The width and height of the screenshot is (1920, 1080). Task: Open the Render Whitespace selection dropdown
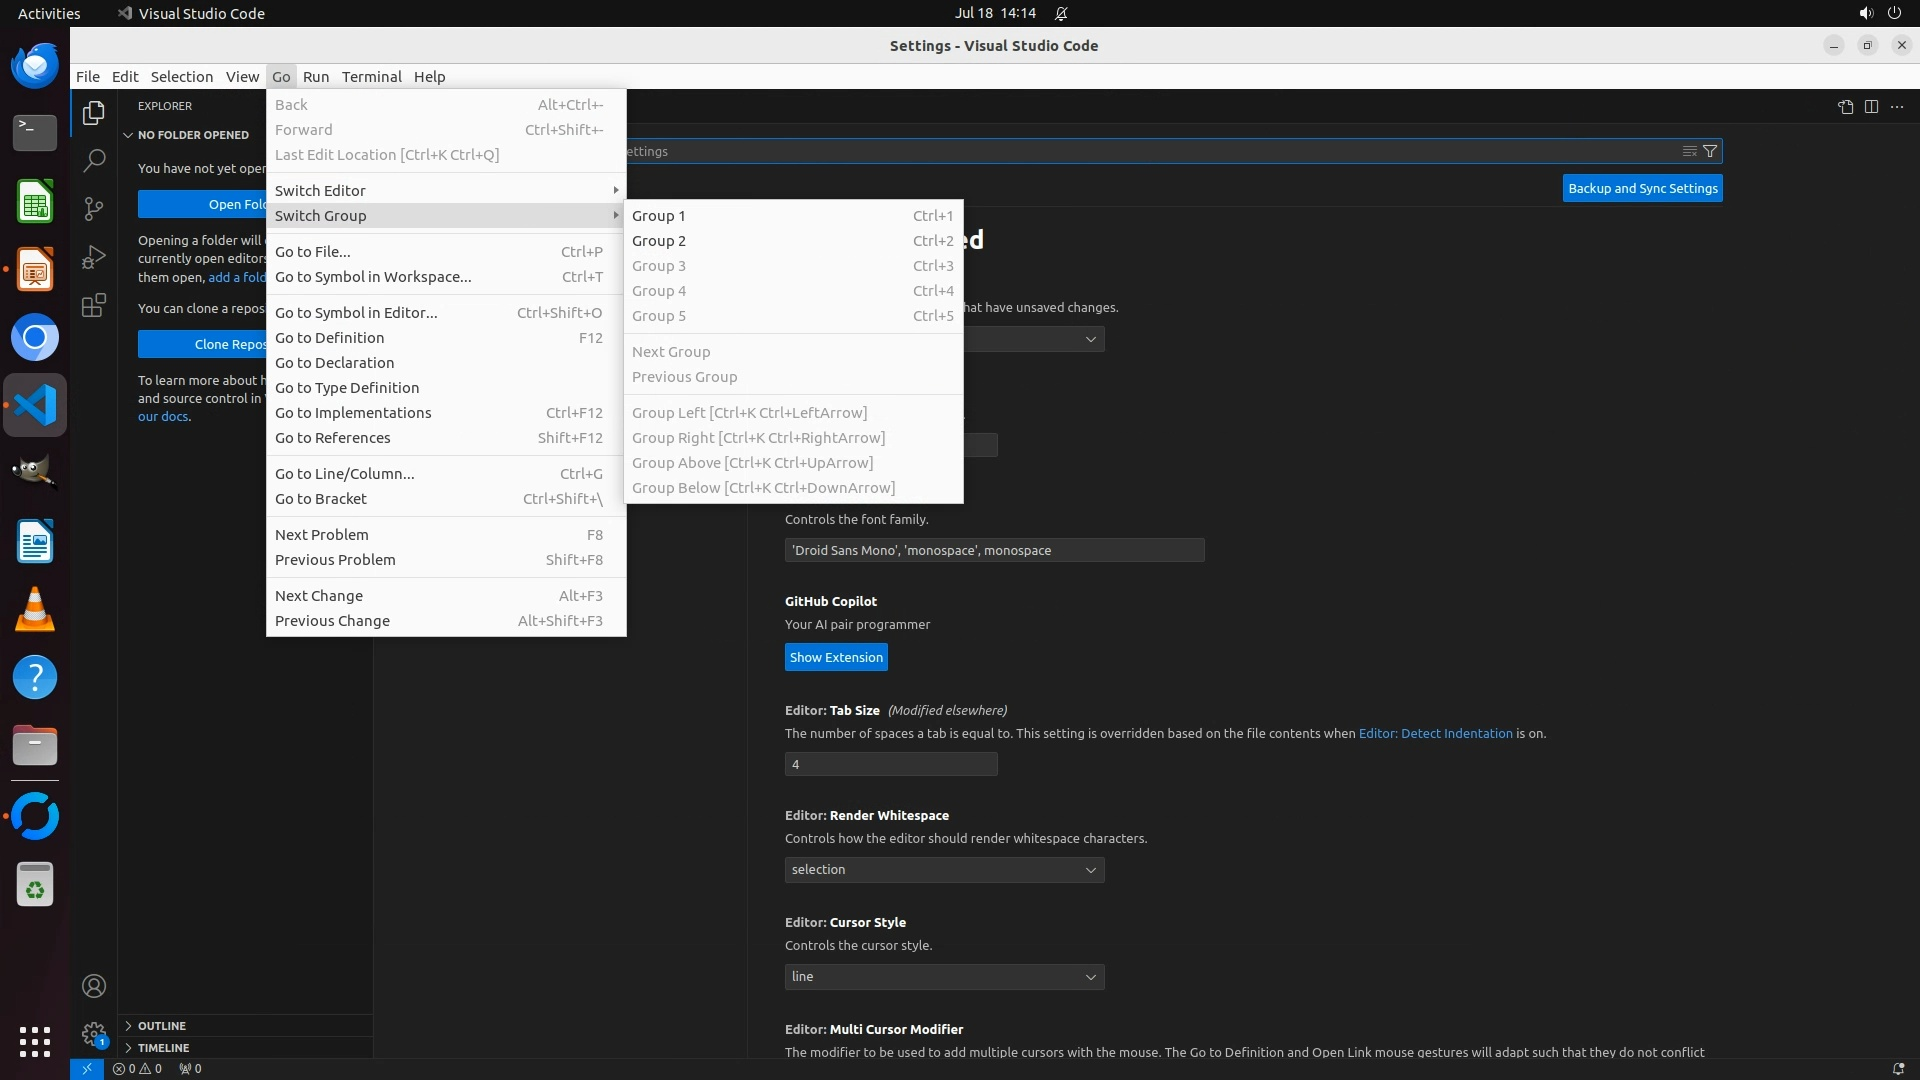(x=944, y=870)
